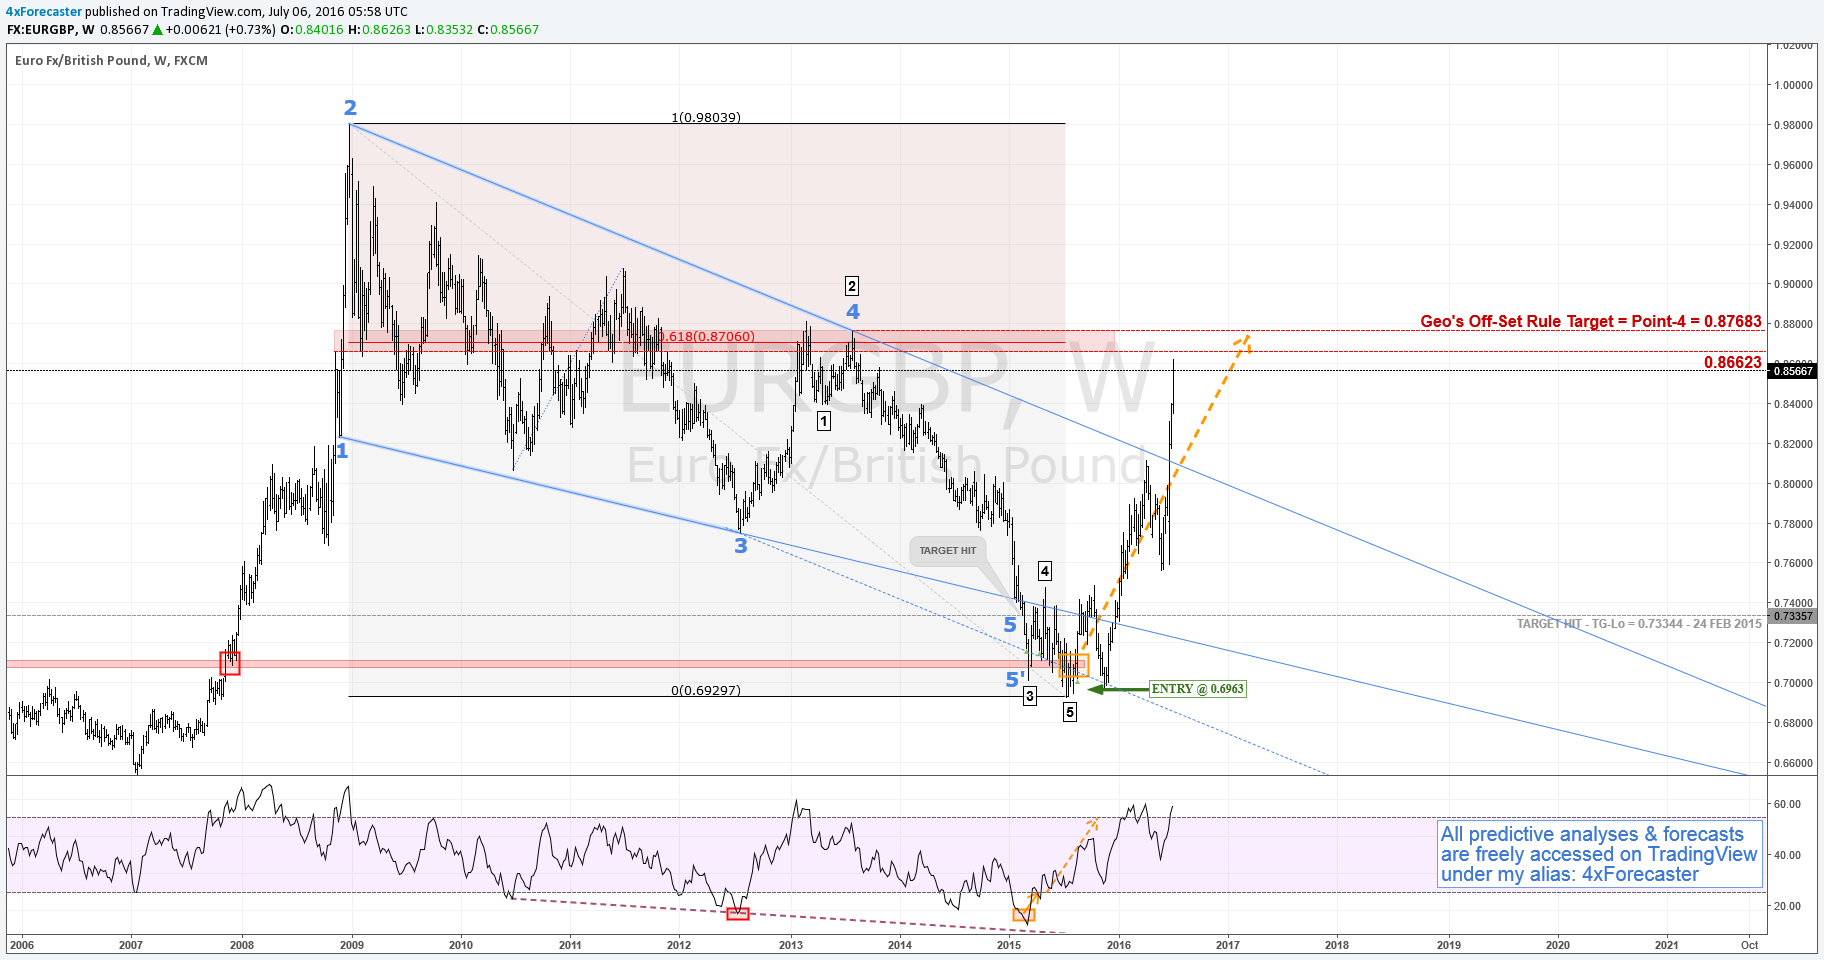Click blue wave label 3 at 2012 low

pyautogui.click(x=741, y=546)
